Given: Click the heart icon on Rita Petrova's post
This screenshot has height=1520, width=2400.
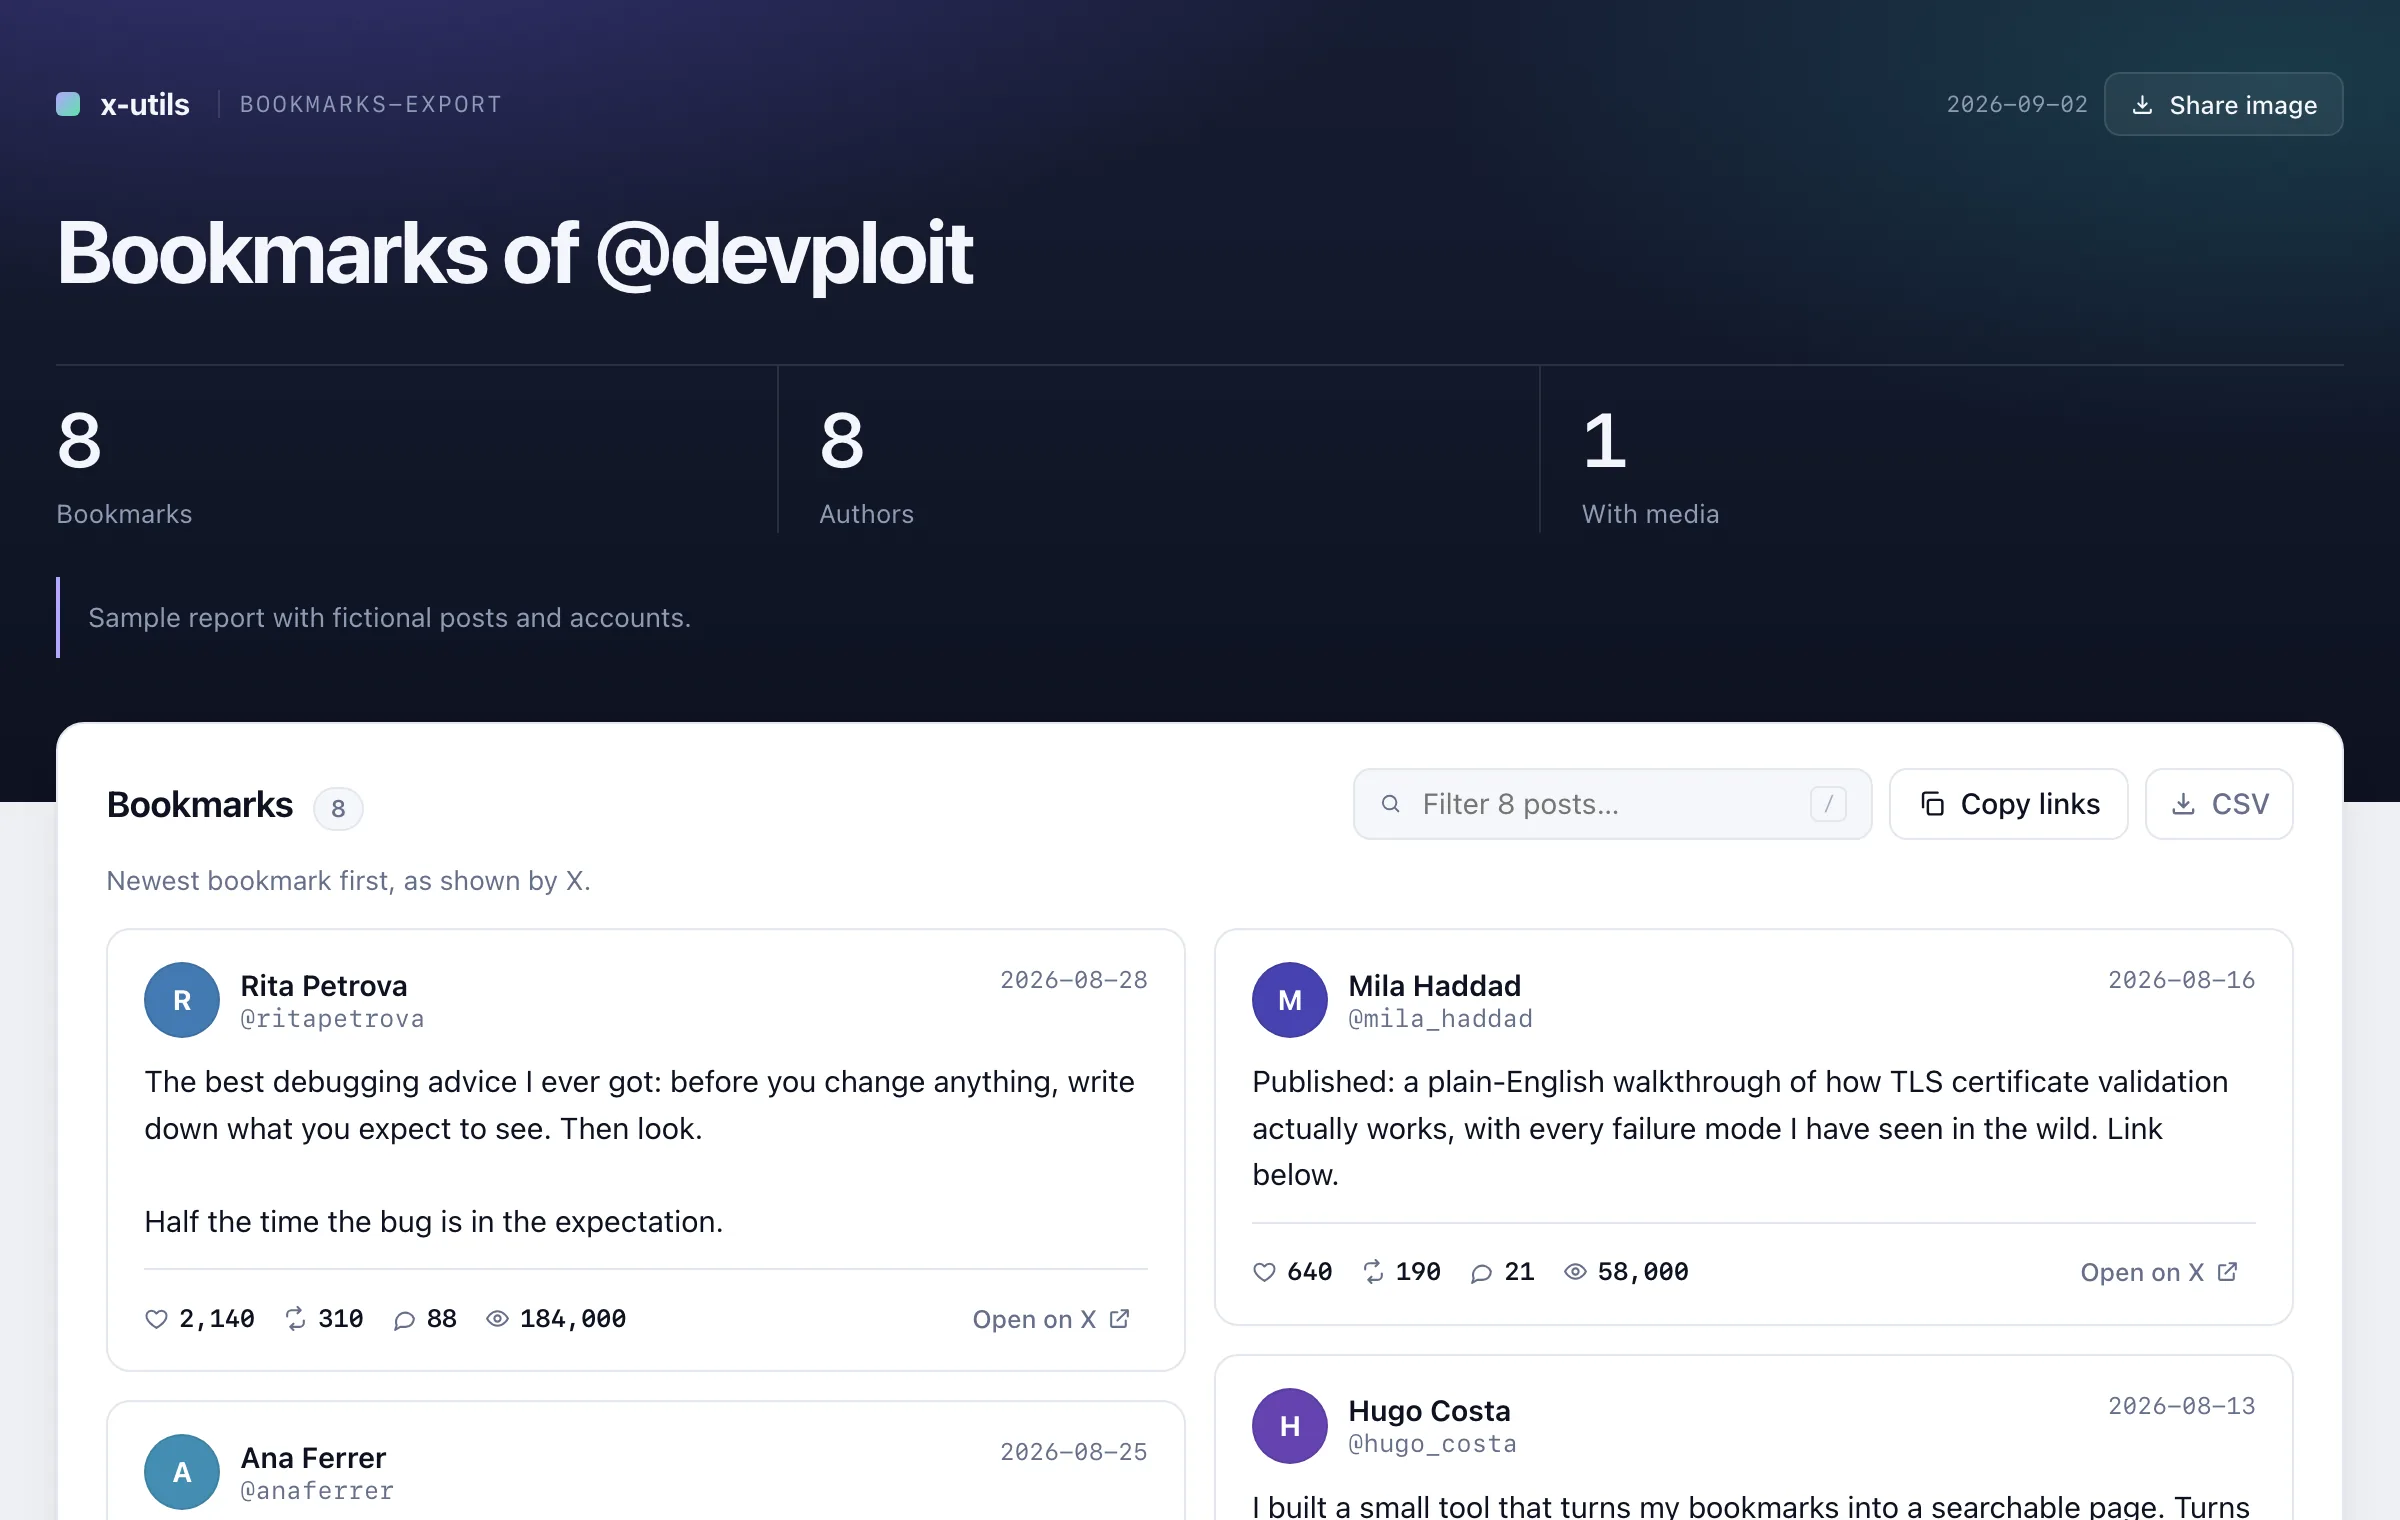Looking at the screenshot, I should click(156, 1319).
